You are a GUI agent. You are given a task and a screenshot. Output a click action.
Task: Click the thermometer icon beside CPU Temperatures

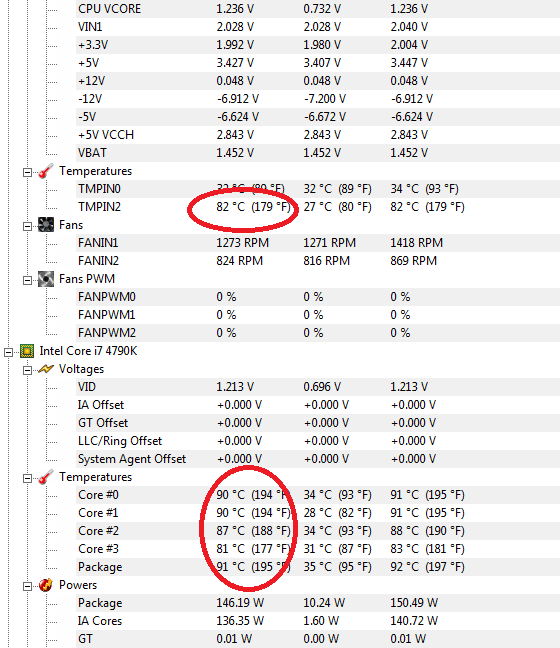46,476
